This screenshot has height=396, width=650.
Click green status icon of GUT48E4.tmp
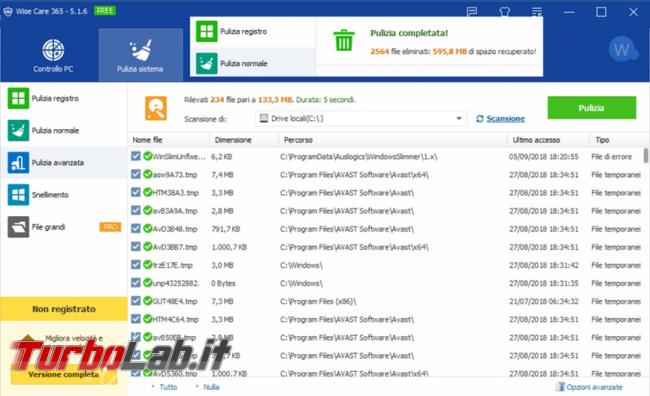[x=148, y=301]
